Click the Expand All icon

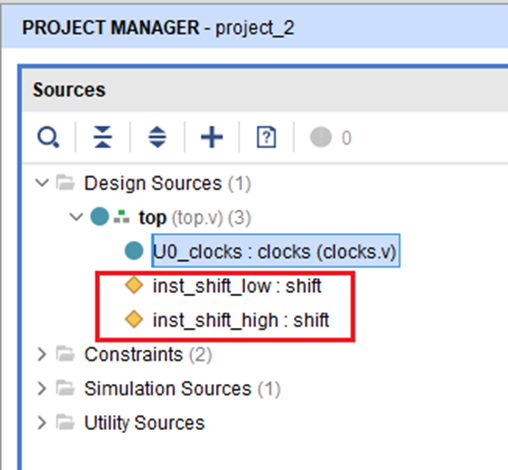click(157, 137)
